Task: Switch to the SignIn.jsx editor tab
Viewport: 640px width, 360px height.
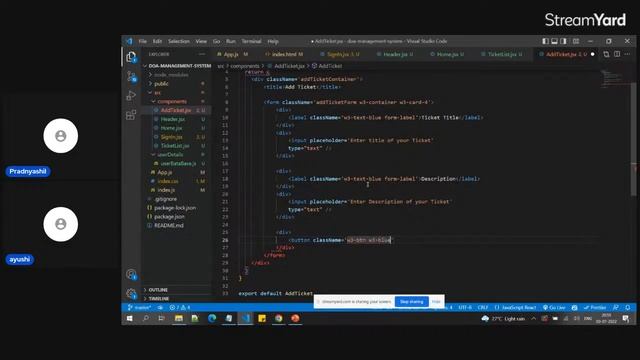Action: [340, 54]
